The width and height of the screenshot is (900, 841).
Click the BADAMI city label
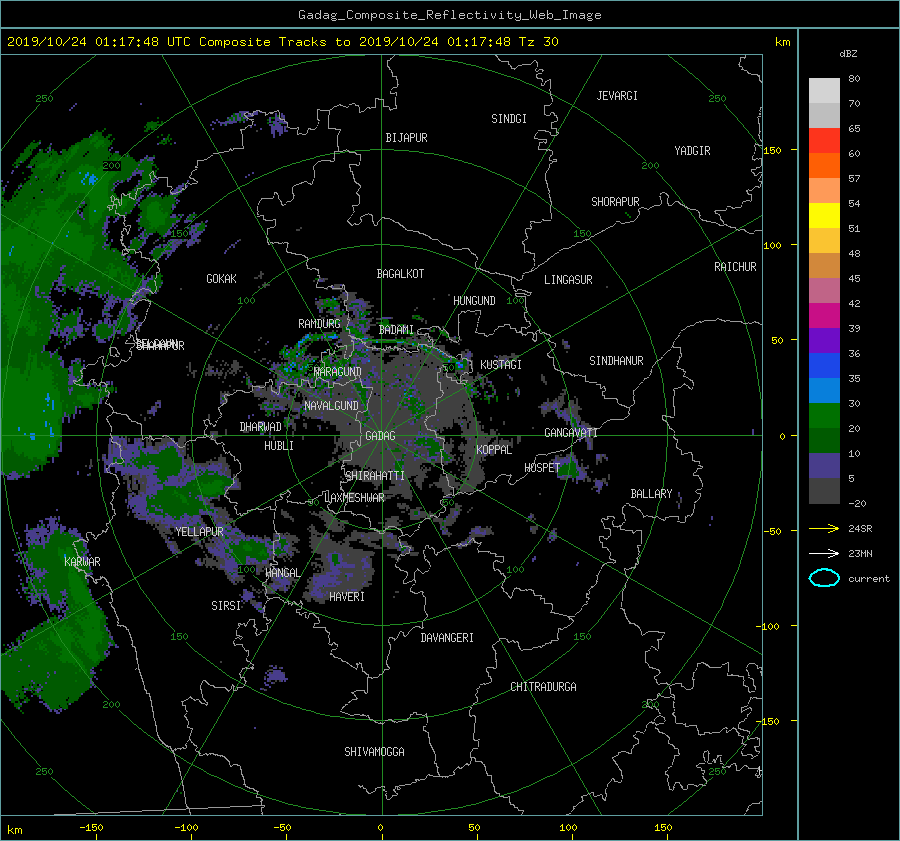click(x=396, y=330)
